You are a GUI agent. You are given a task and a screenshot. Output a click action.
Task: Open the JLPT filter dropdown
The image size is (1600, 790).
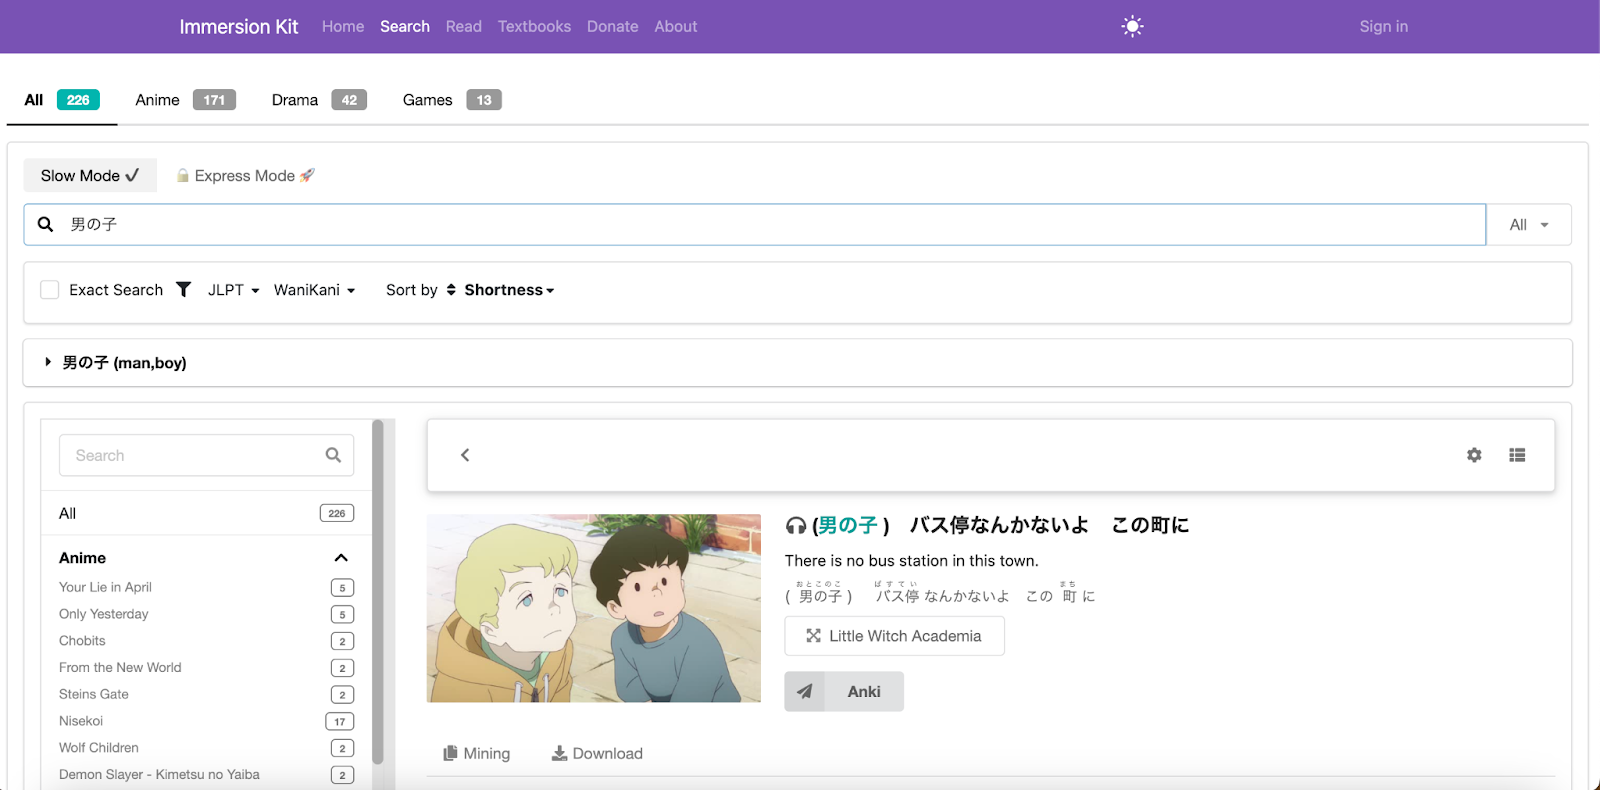click(x=234, y=290)
